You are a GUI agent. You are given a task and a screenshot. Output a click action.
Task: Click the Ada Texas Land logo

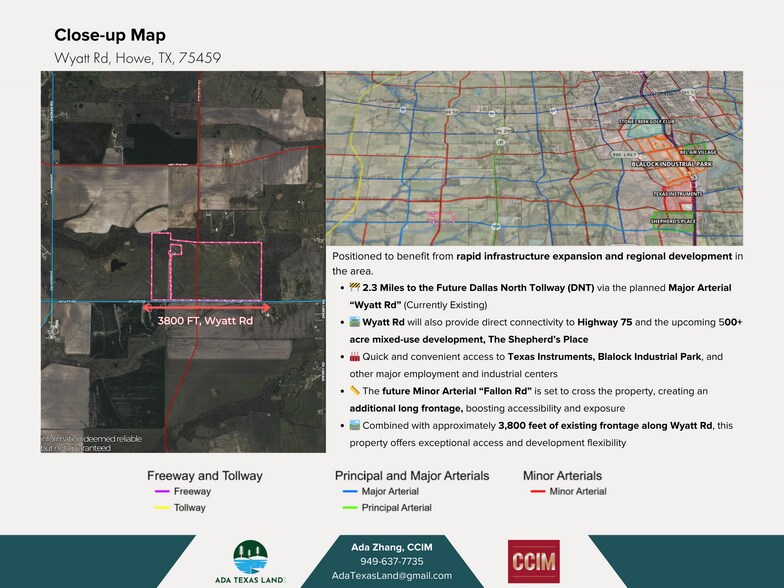point(250,562)
